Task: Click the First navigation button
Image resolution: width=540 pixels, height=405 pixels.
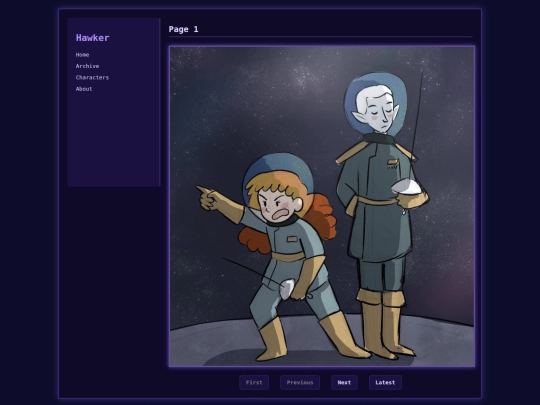Action: click(254, 383)
